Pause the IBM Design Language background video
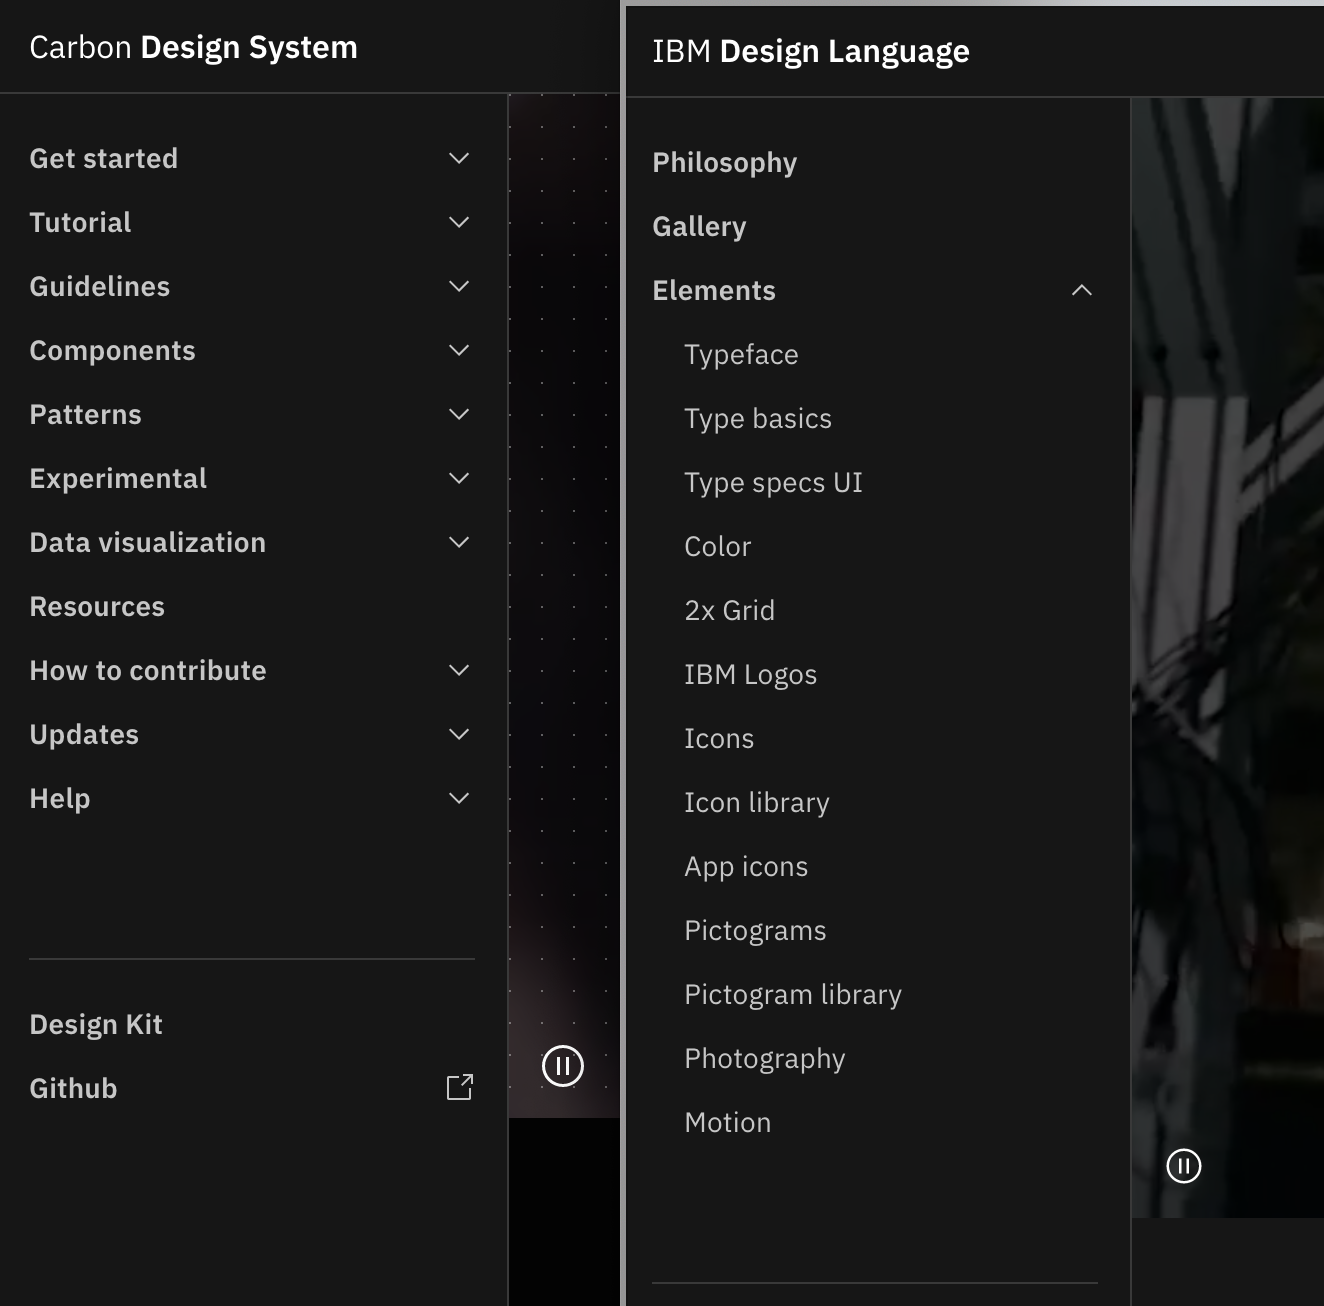Image resolution: width=1324 pixels, height=1306 pixels. click(x=1184, y=1166)
